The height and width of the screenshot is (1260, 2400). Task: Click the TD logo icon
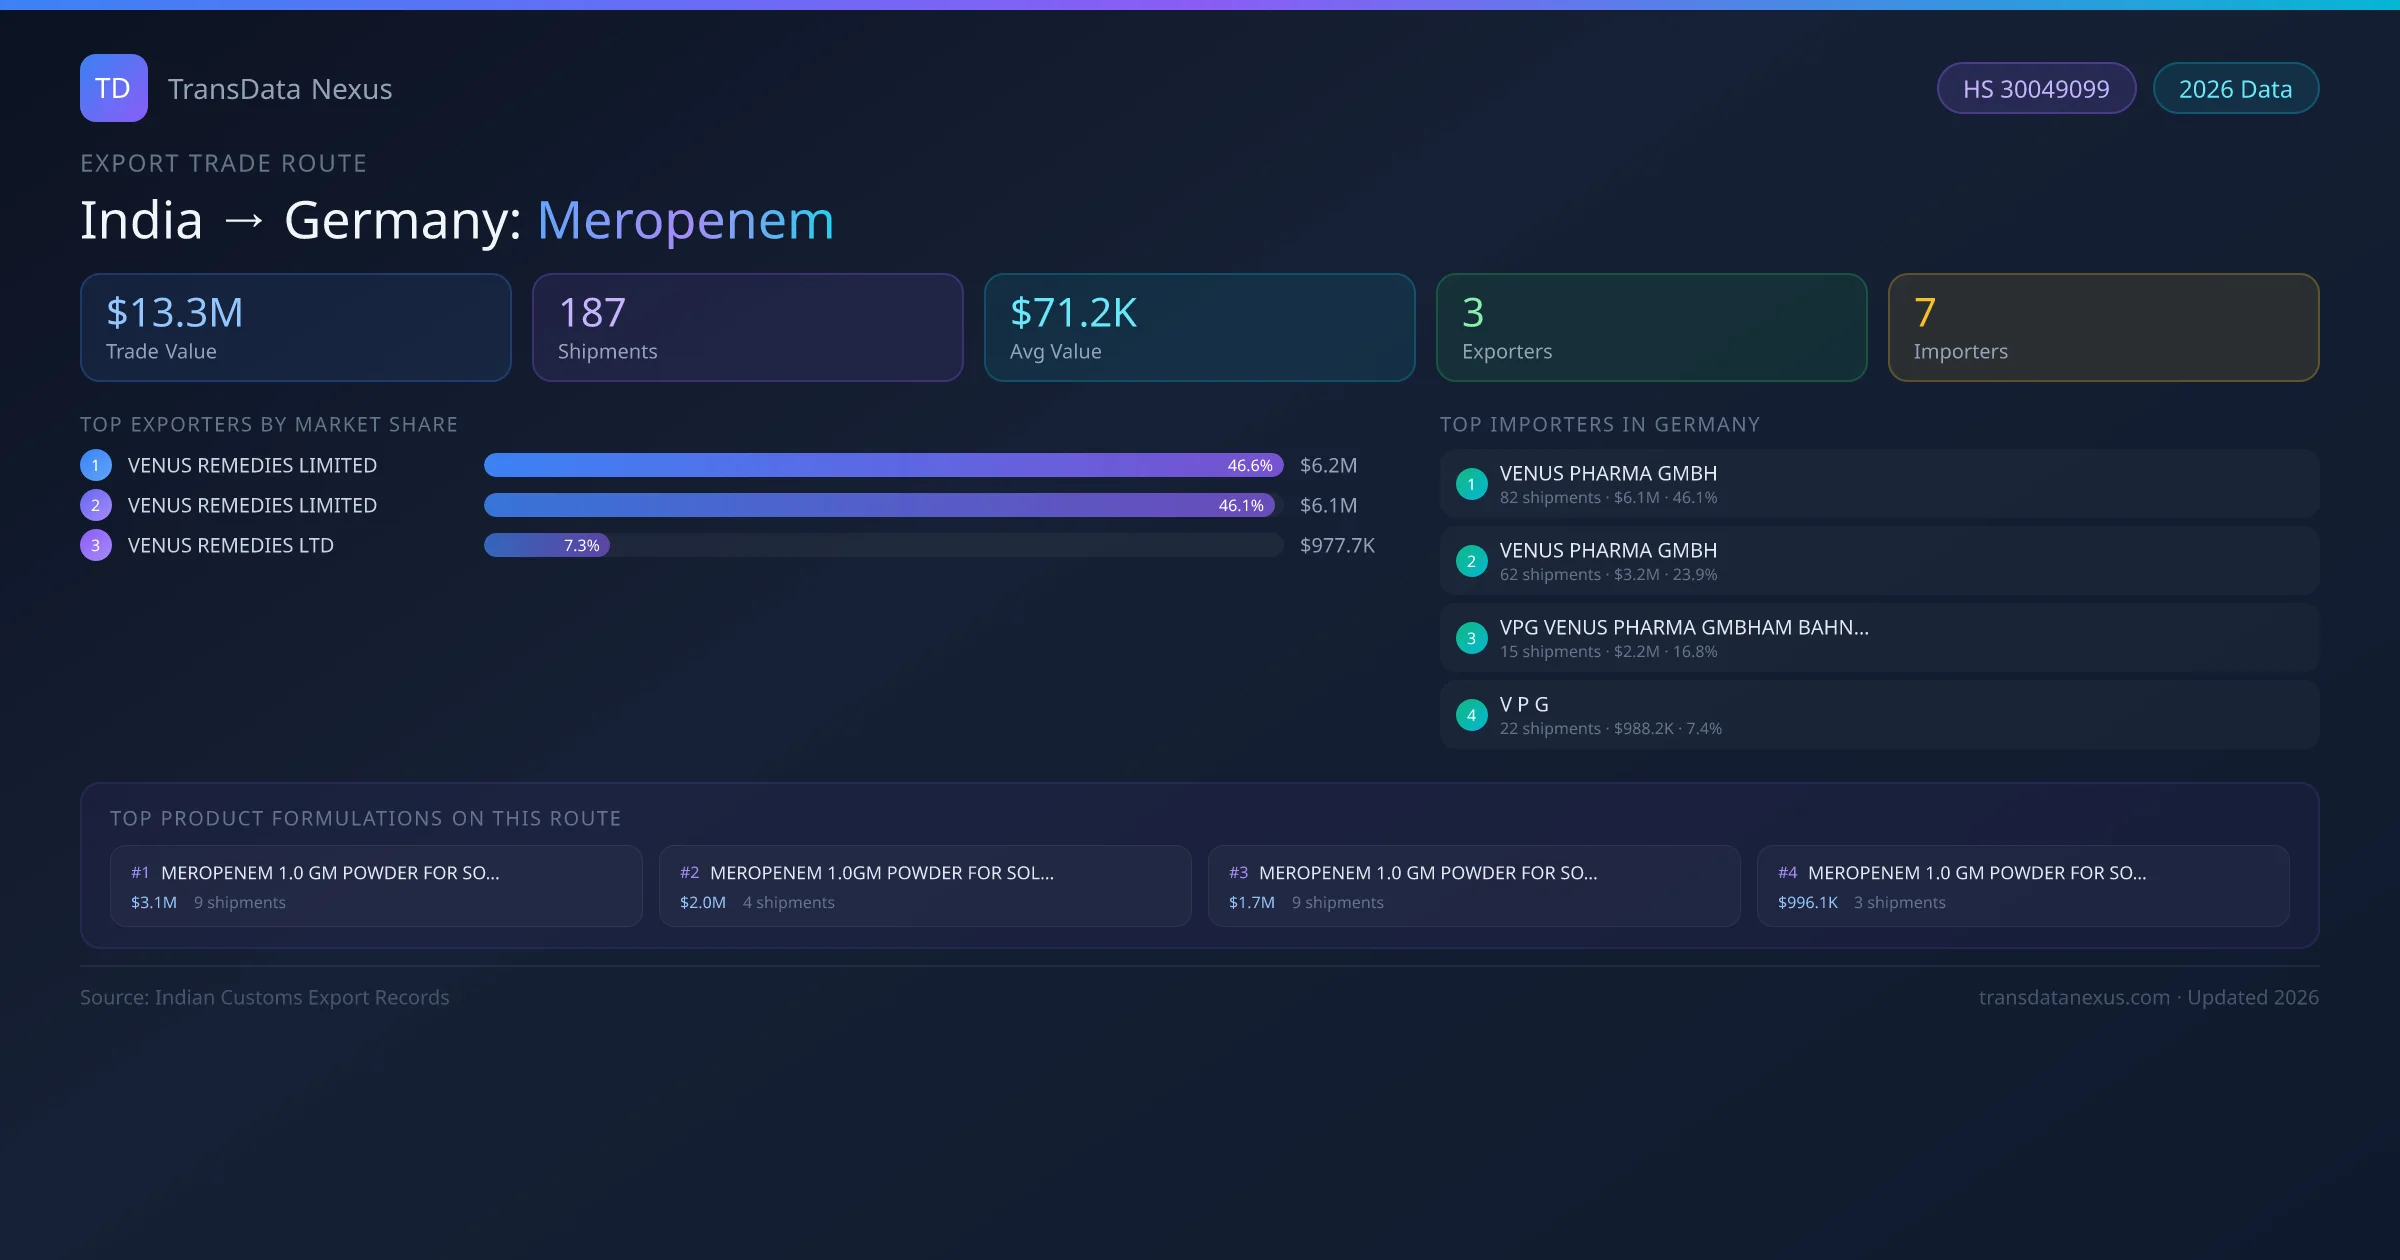[x=113, y=88]
